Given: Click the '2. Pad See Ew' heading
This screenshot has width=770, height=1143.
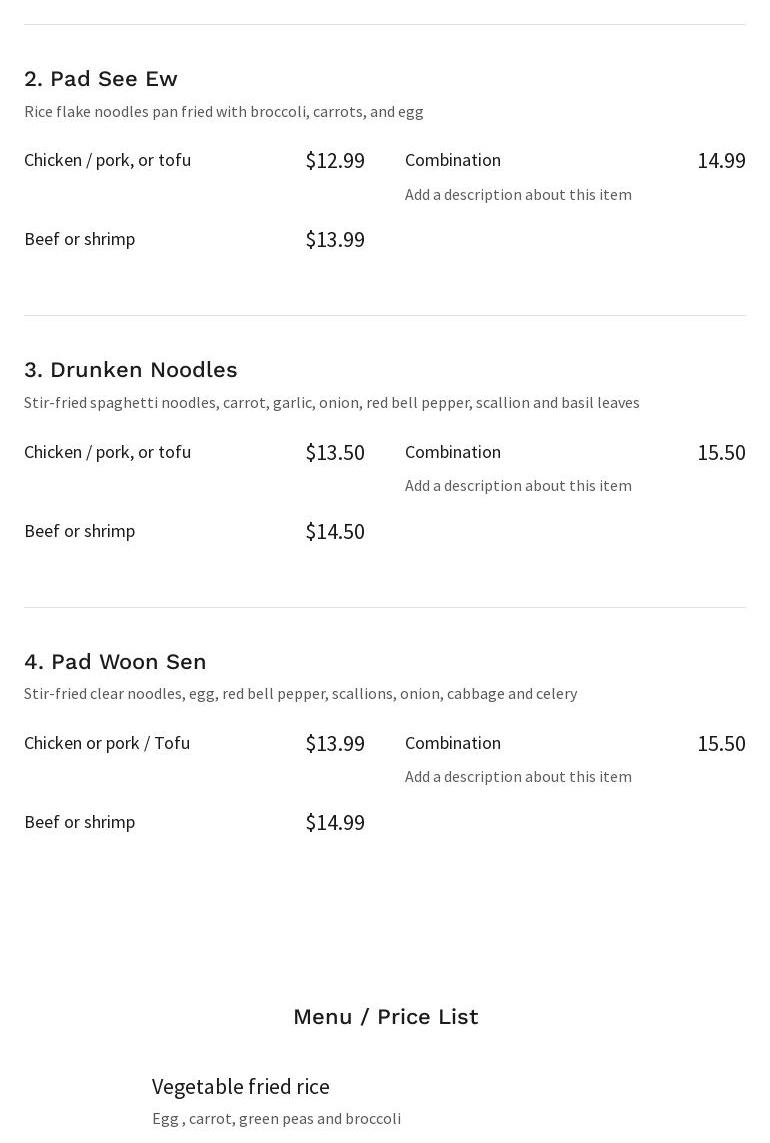Looking at the screenshot, I should coord(101,79).
